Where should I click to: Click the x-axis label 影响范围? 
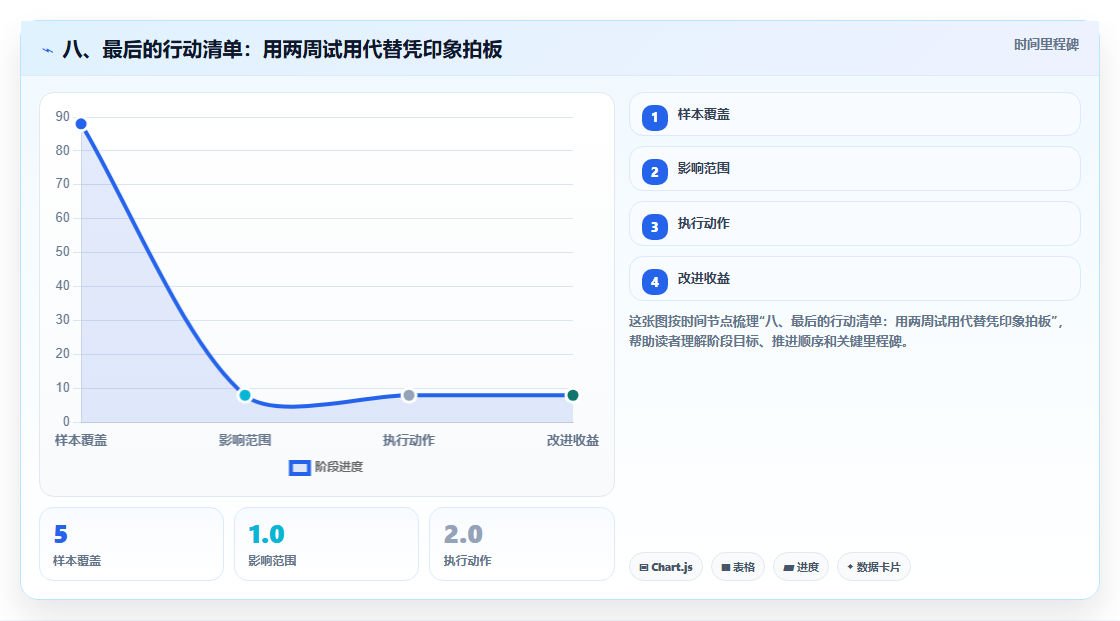[x=245, y=440]
